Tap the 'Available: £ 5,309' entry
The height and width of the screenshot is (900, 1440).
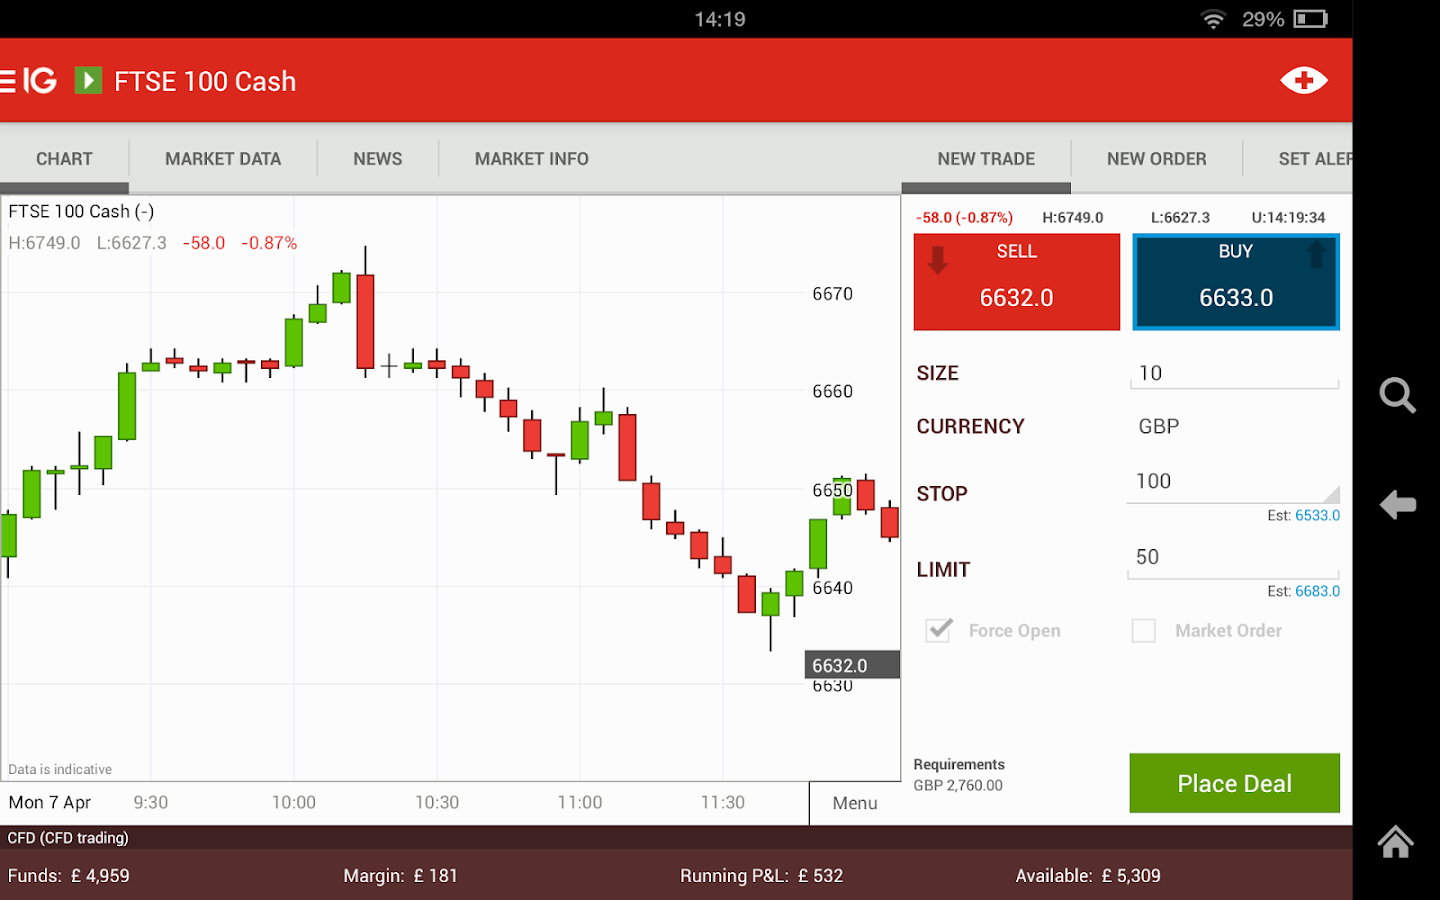[1088, 876]
